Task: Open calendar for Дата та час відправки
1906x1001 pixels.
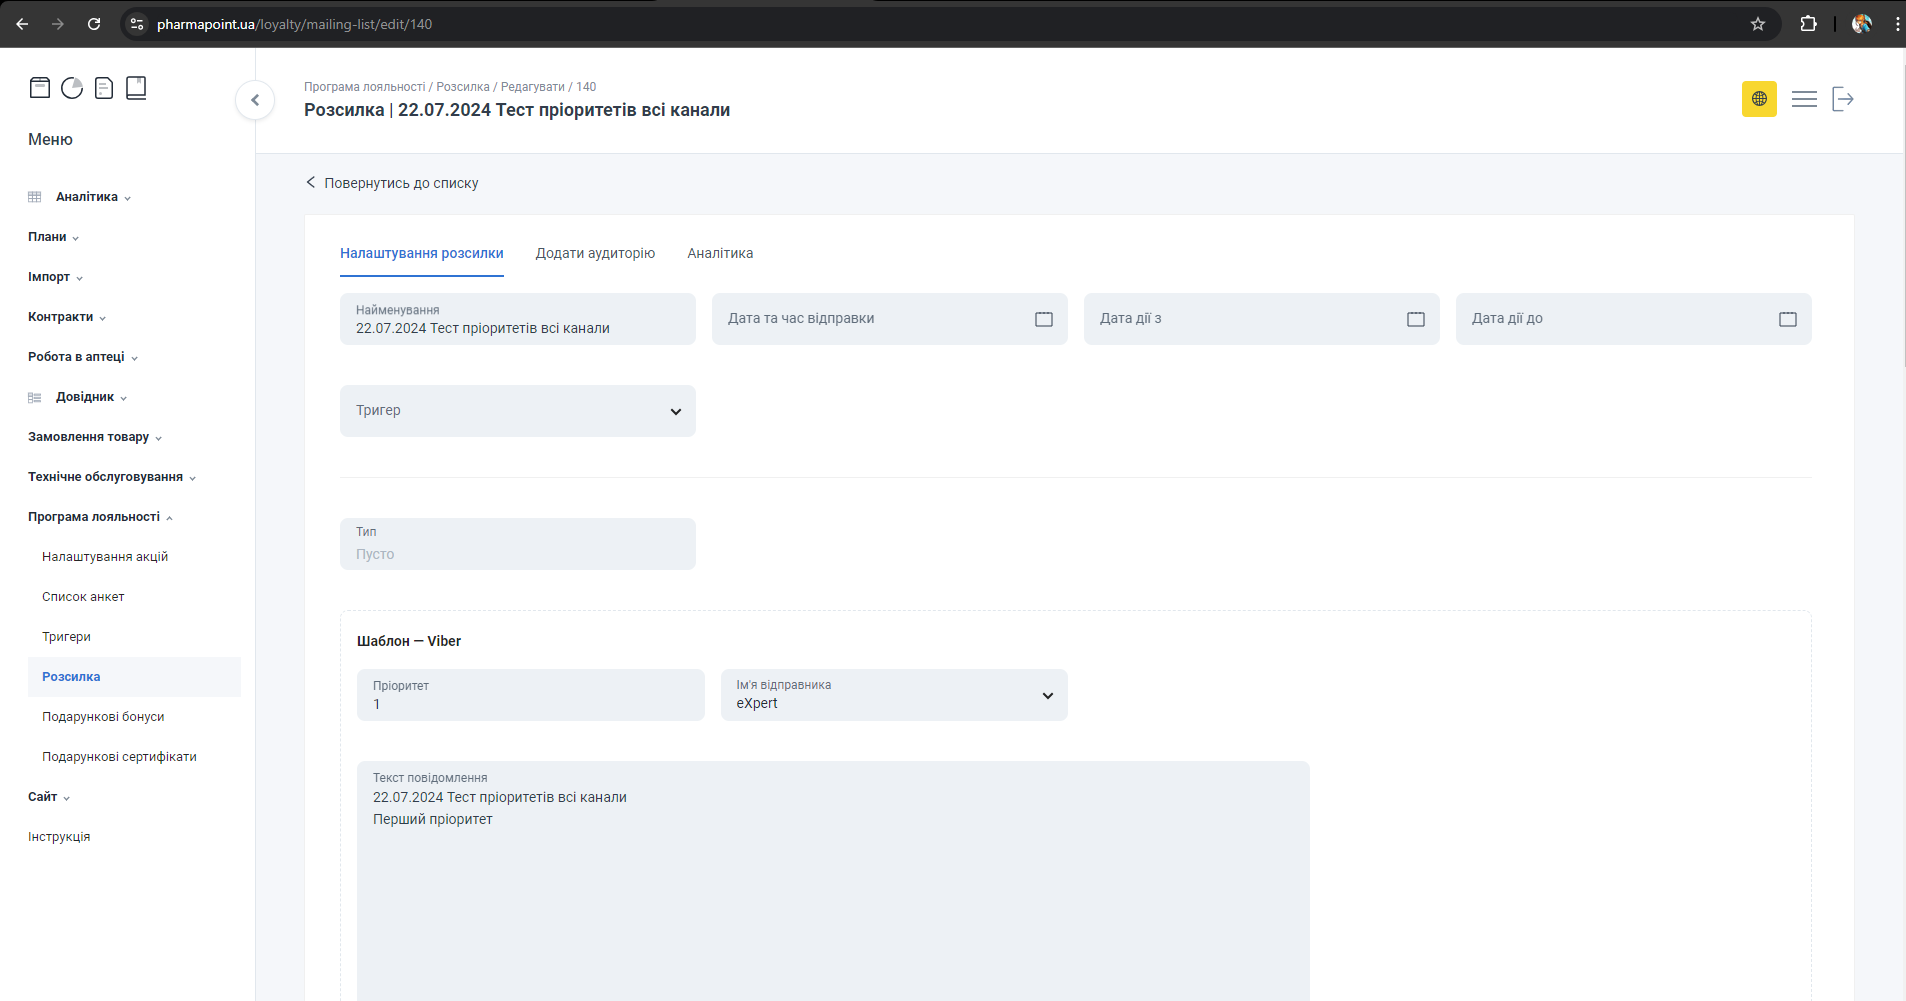Action: pyautogui.click(x=1043, y=319)
